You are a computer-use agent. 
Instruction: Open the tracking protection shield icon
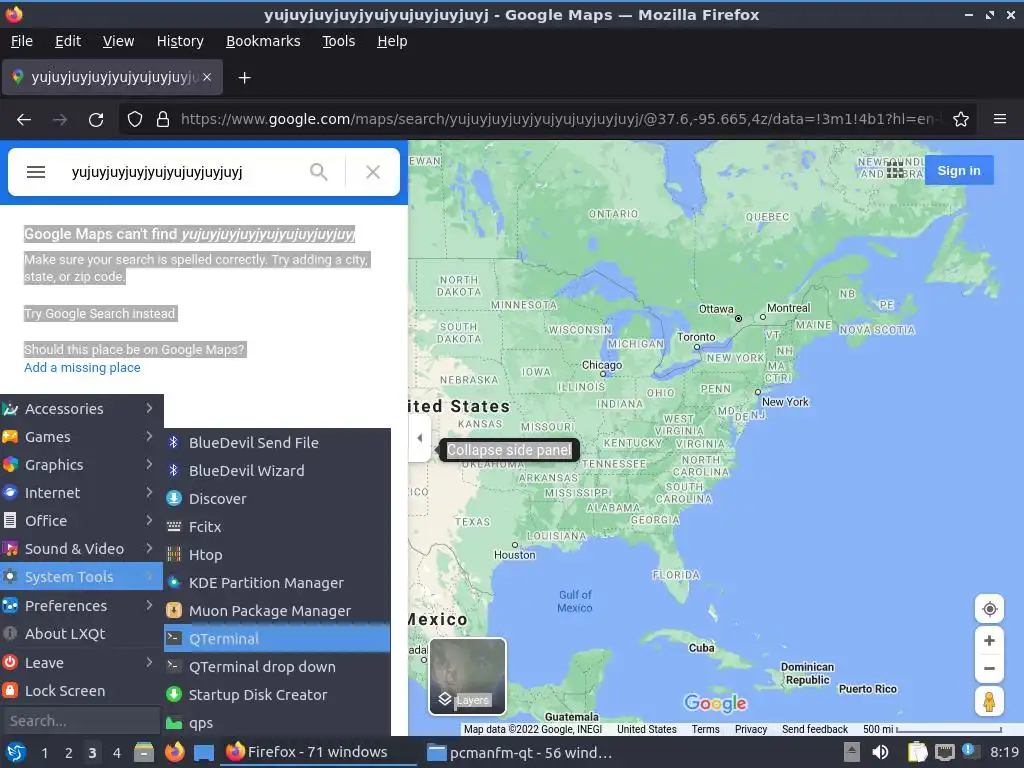pyautogui.click(x=135, y=120)
